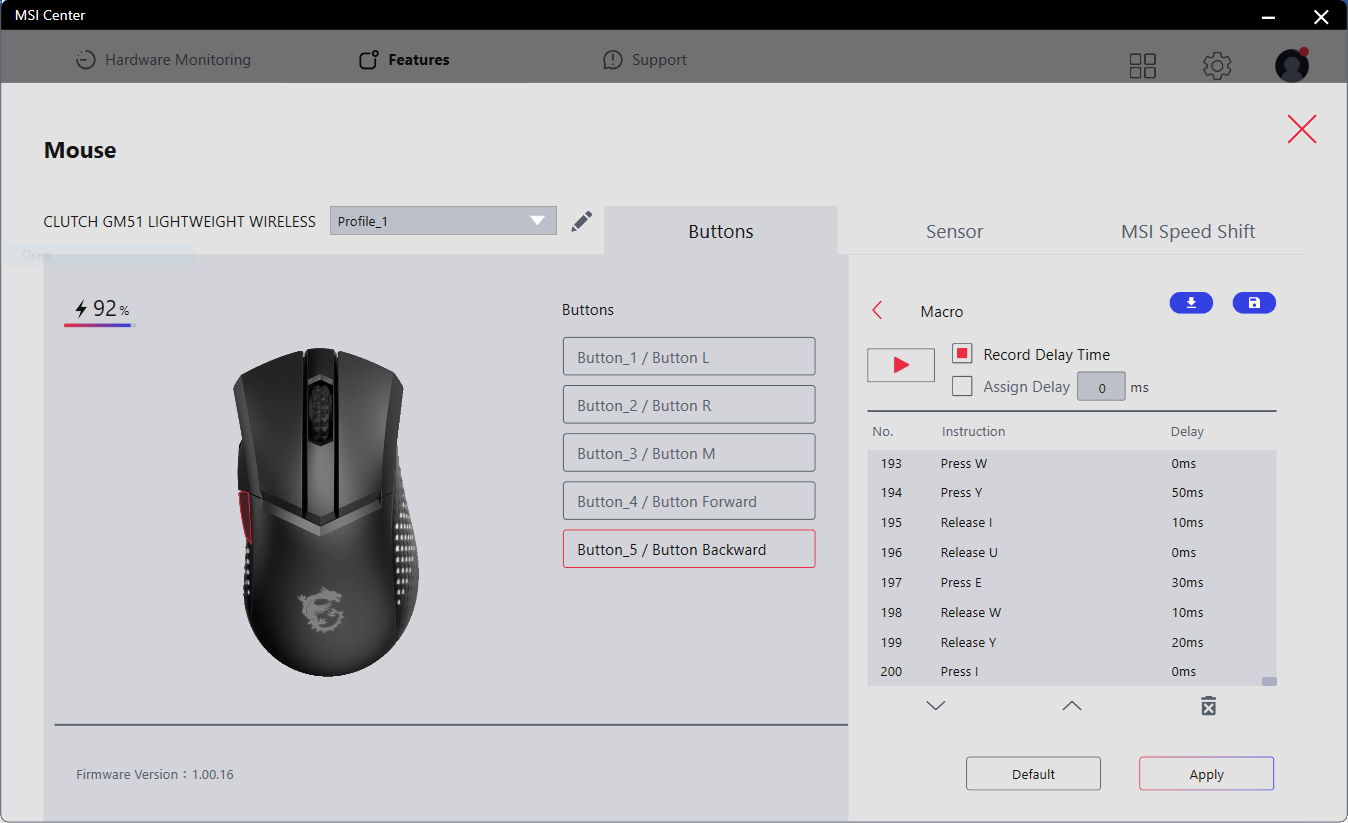Open the Profile_1 dropdown
Image resolution: width=1348 pixels, height=823 pixels.
coord(443,221)
